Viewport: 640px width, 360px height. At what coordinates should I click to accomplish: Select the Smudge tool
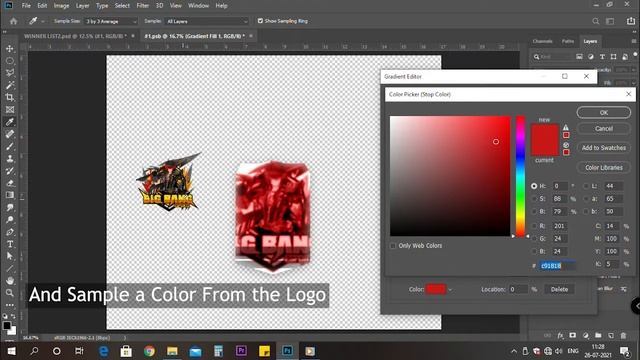pyautogui.click(x=10, y=208)
